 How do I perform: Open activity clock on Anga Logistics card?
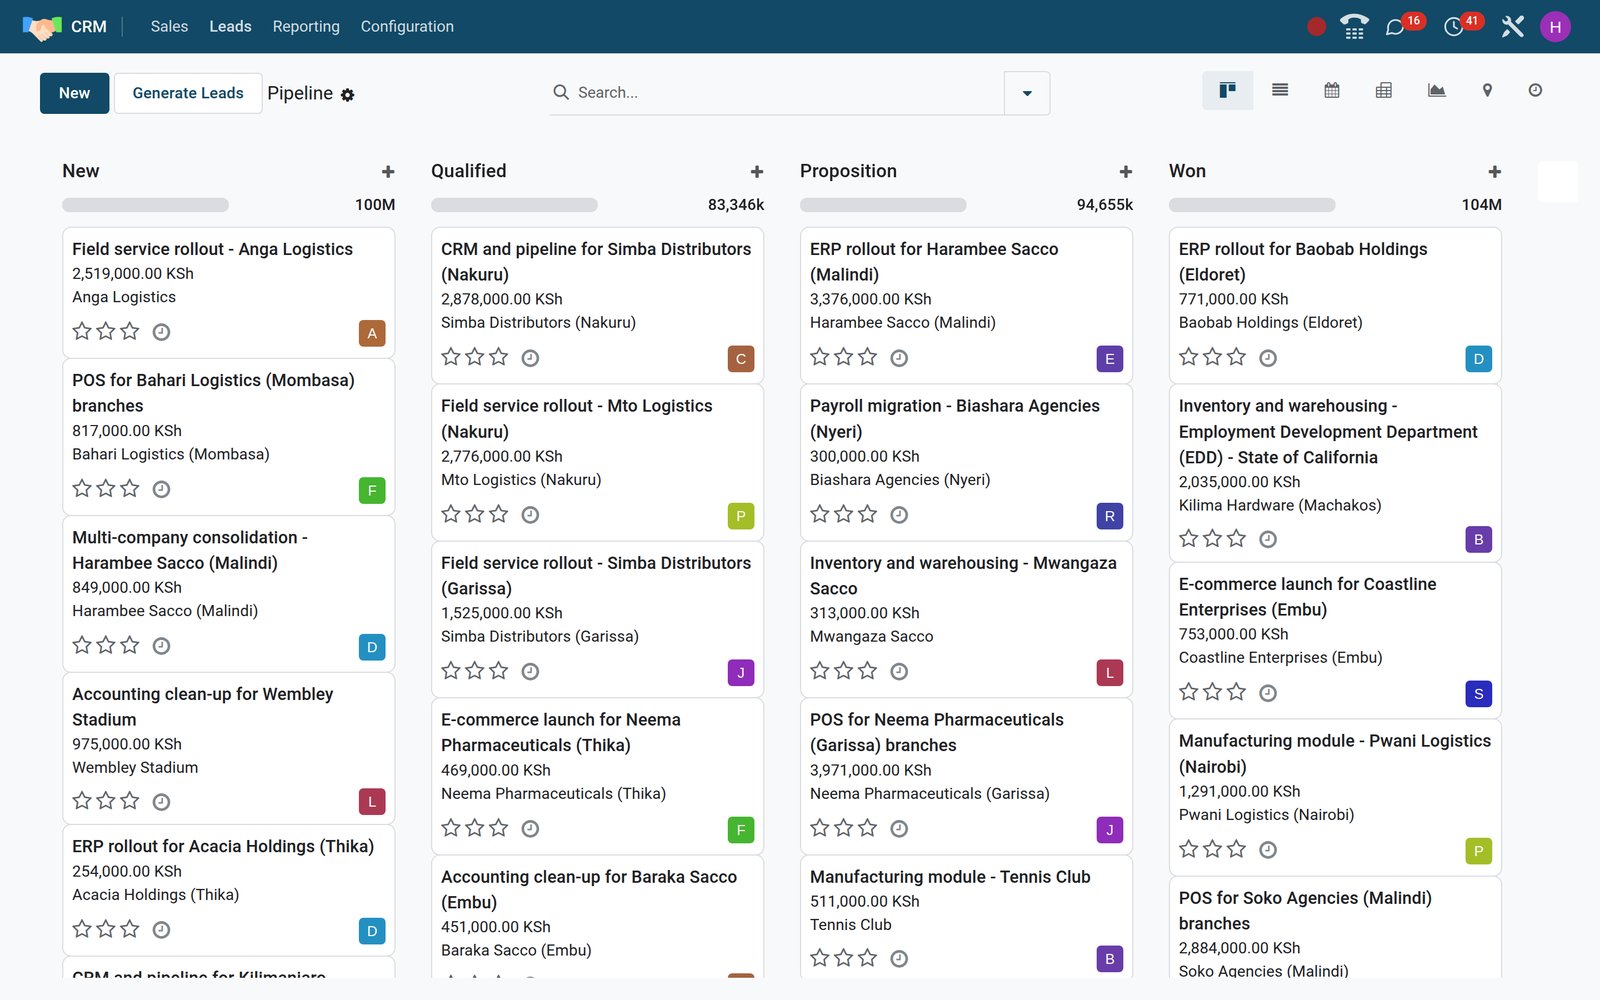161,332
